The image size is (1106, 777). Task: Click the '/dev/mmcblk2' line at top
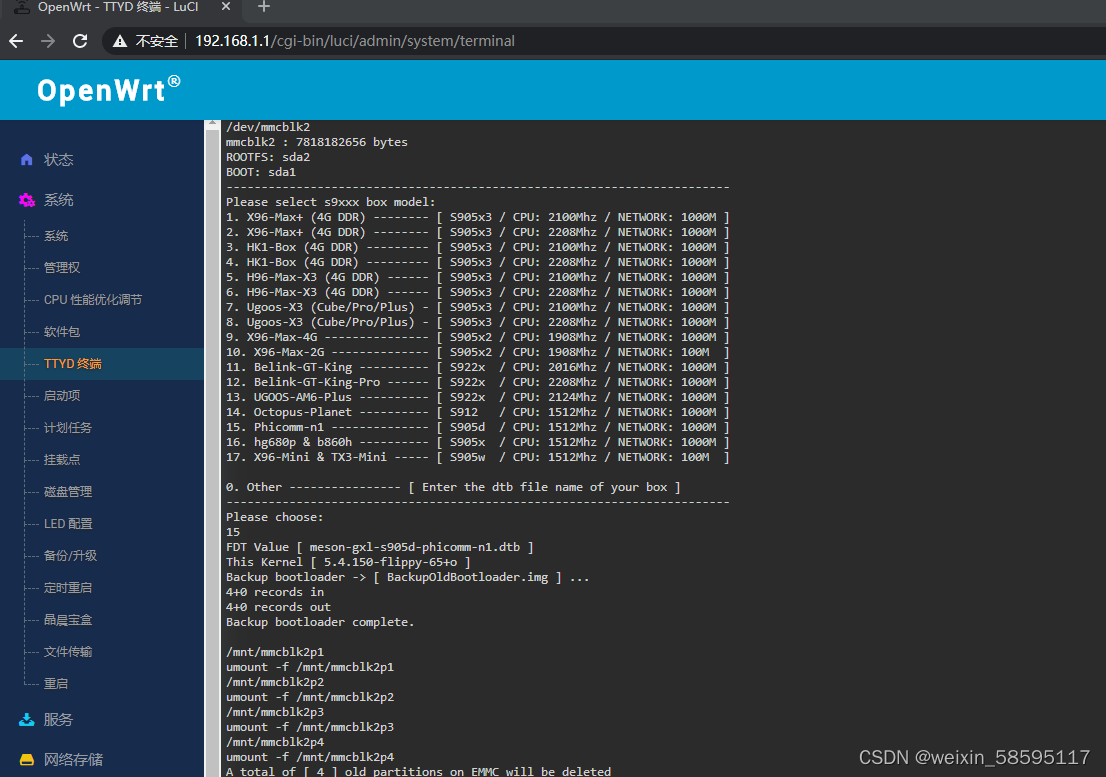[268, 127]
